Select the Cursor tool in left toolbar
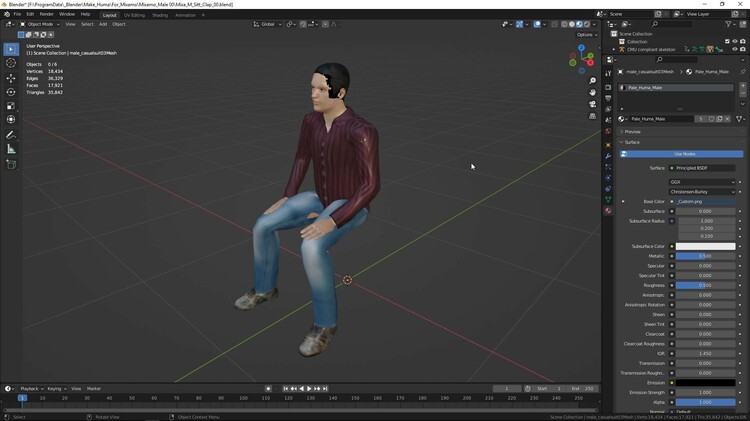This screenshot has width=750, height=421. pos(11,63)
